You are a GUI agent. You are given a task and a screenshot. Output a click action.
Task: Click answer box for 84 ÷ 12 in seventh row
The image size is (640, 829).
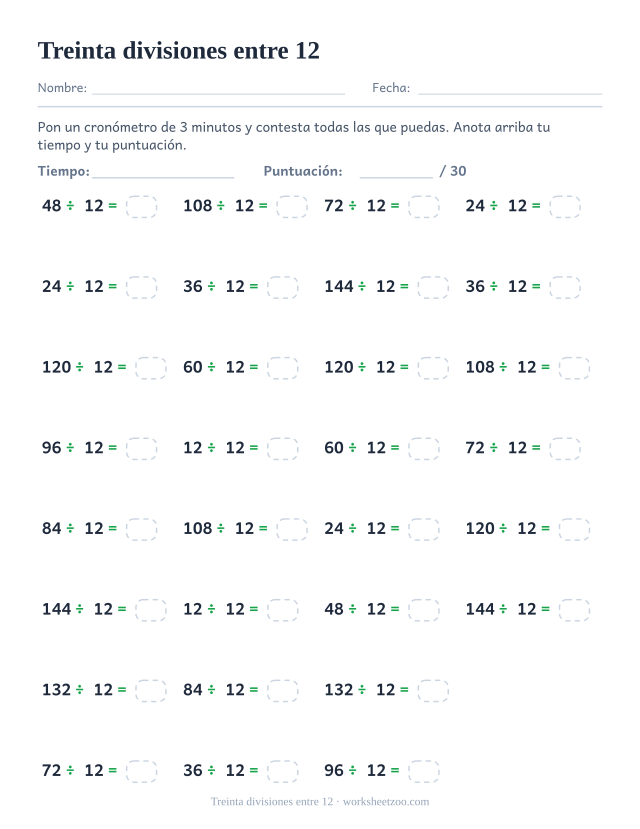283,690
